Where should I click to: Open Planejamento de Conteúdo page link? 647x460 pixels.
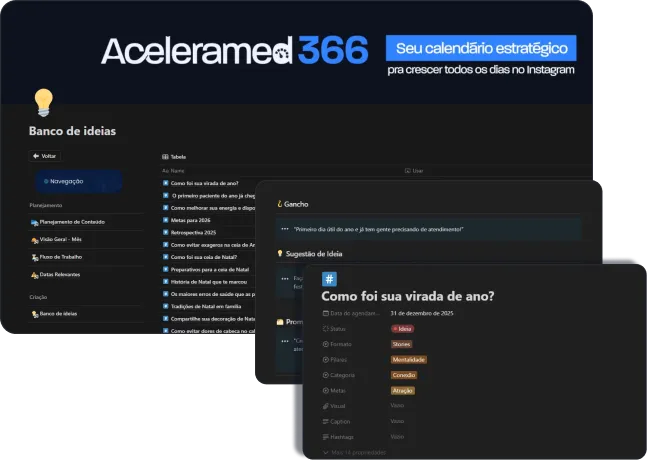72,222
